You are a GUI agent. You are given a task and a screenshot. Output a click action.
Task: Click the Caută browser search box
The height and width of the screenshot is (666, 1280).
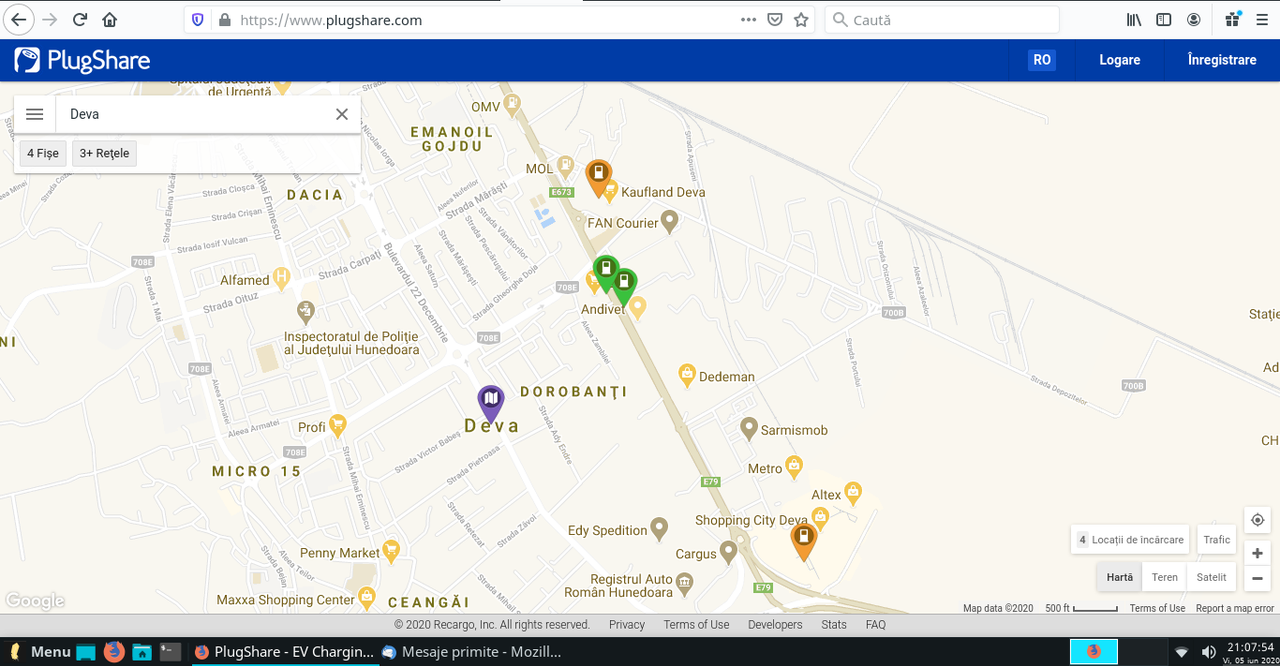pos(942,20)
